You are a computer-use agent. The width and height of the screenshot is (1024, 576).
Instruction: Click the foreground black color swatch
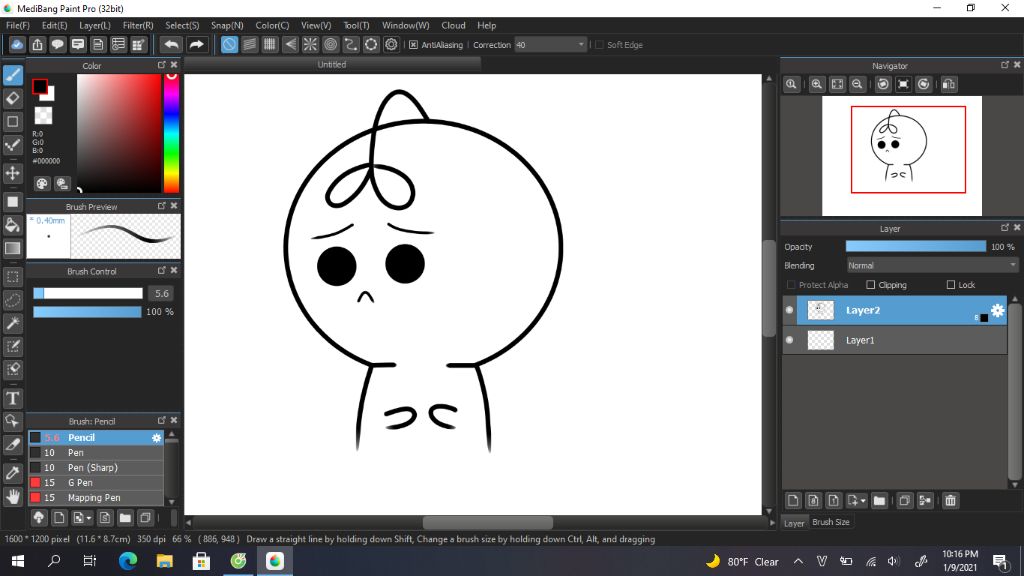tap(40, 86)
